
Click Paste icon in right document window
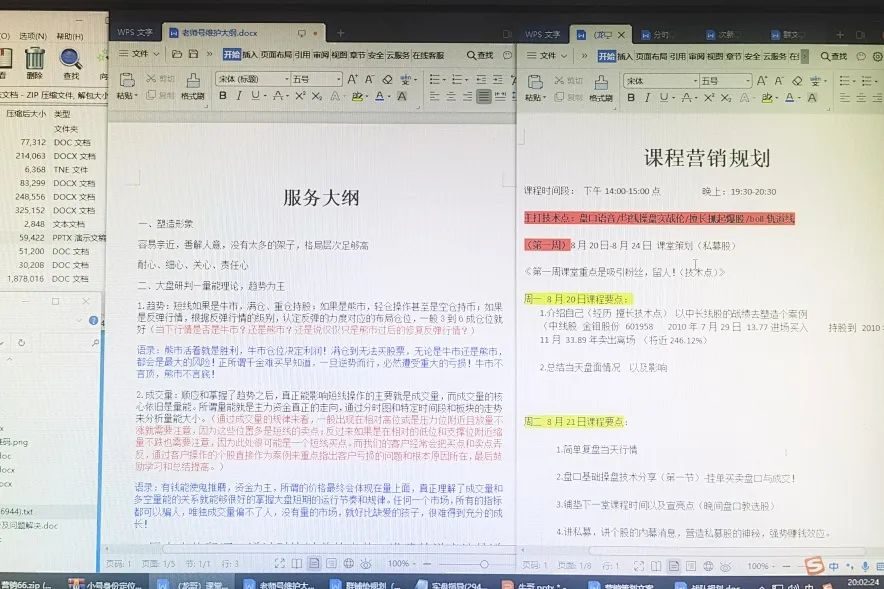[x=536, y=87]
